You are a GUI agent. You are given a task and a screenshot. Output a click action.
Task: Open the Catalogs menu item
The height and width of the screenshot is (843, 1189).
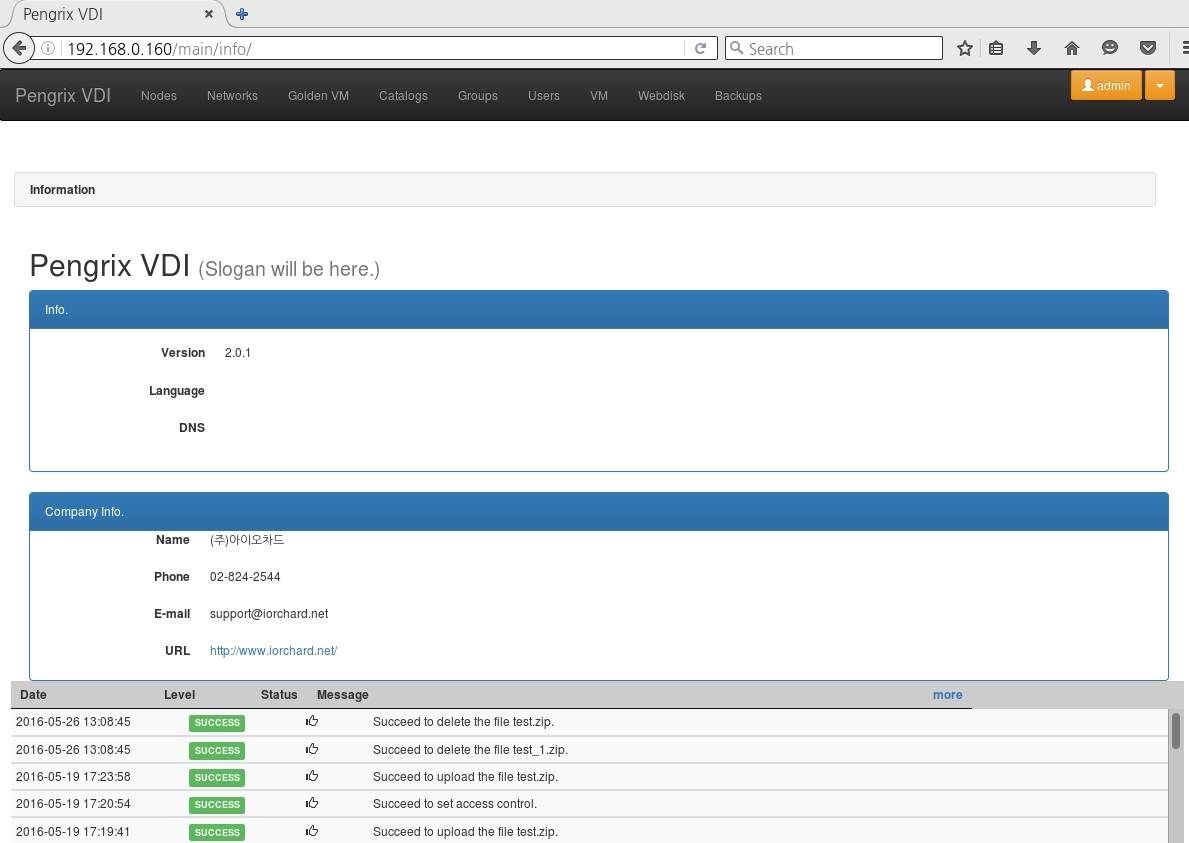[x=403, y=96]
